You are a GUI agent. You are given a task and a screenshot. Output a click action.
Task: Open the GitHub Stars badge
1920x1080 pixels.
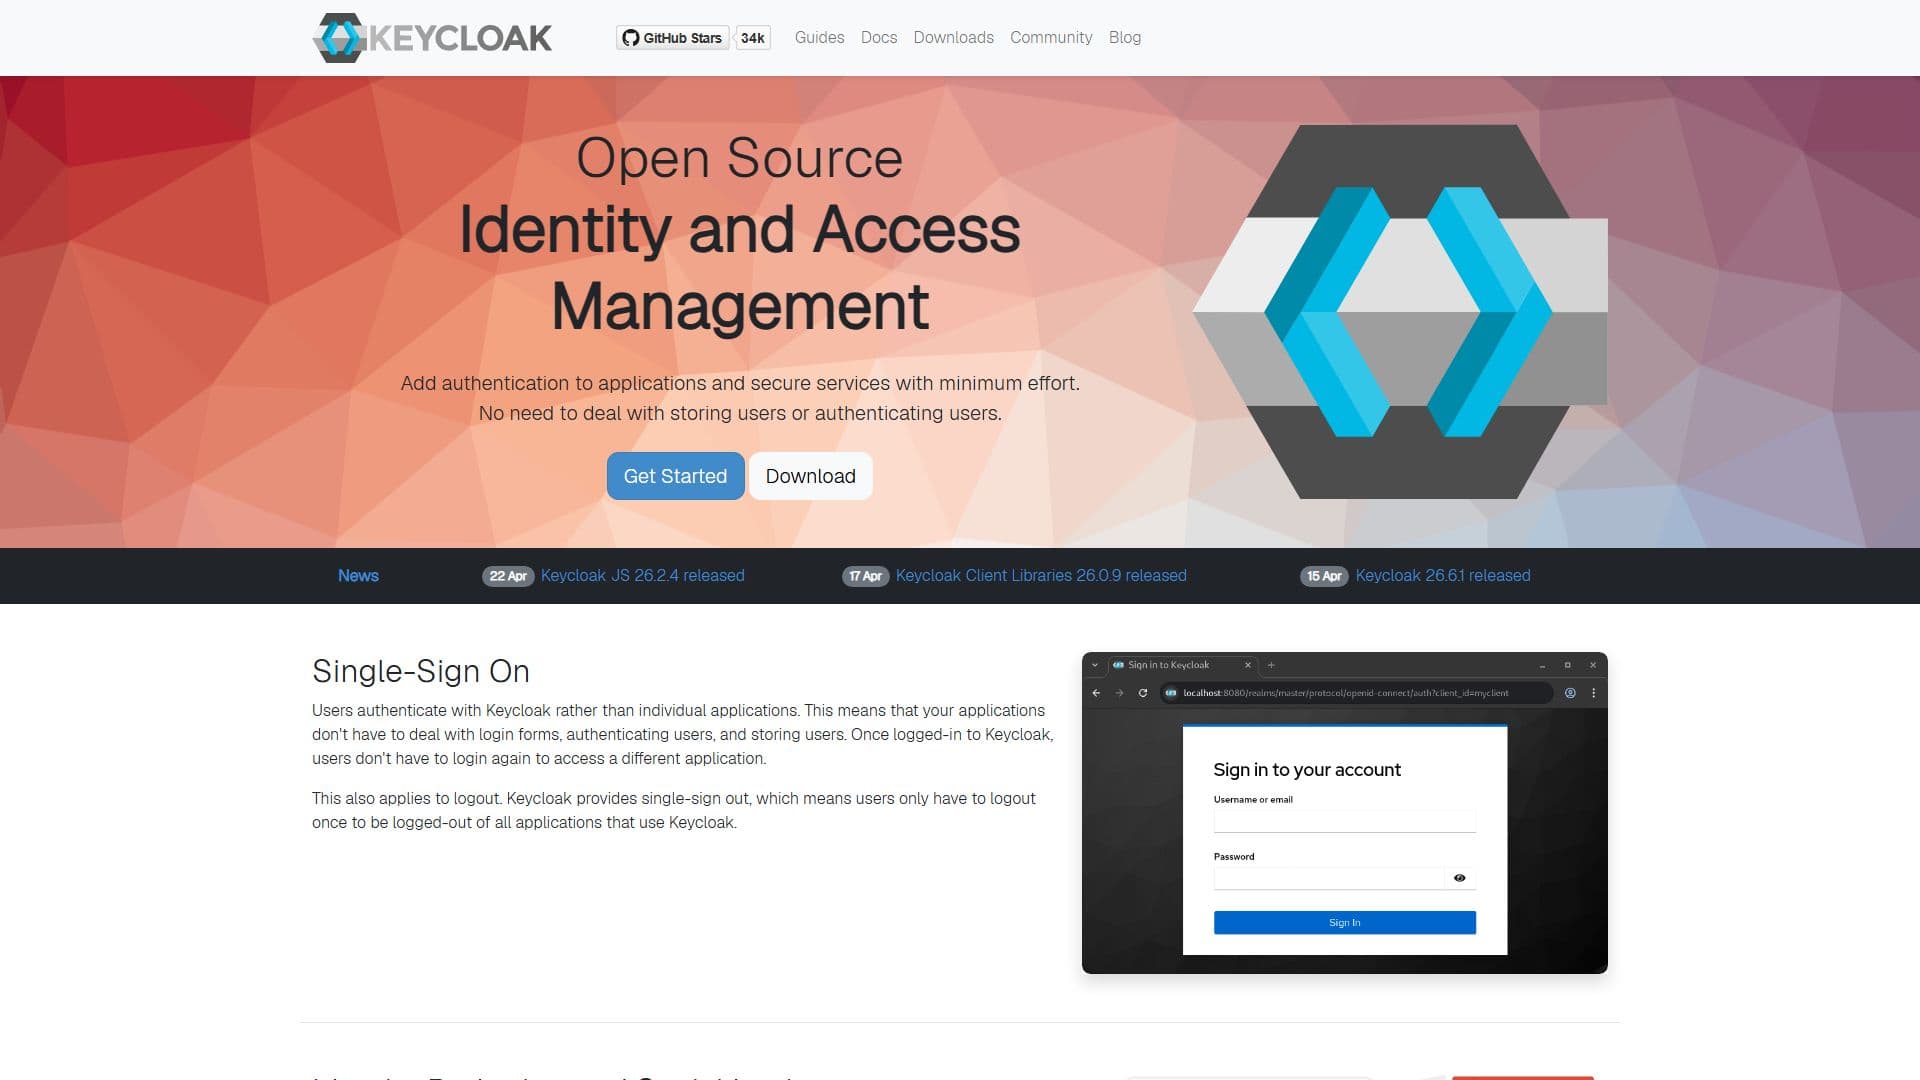(672, 38)
